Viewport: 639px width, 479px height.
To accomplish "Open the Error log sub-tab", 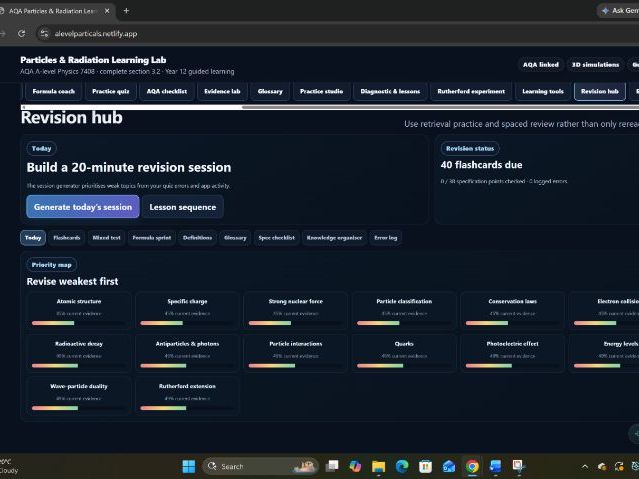I will tap(386, 238).
